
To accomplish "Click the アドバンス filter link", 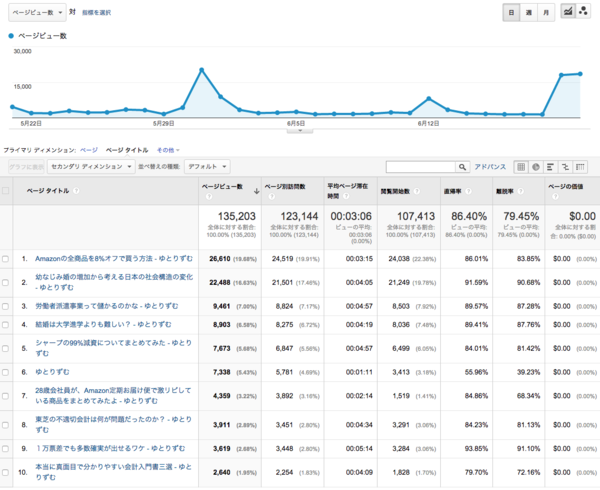I will coord(490,167).
